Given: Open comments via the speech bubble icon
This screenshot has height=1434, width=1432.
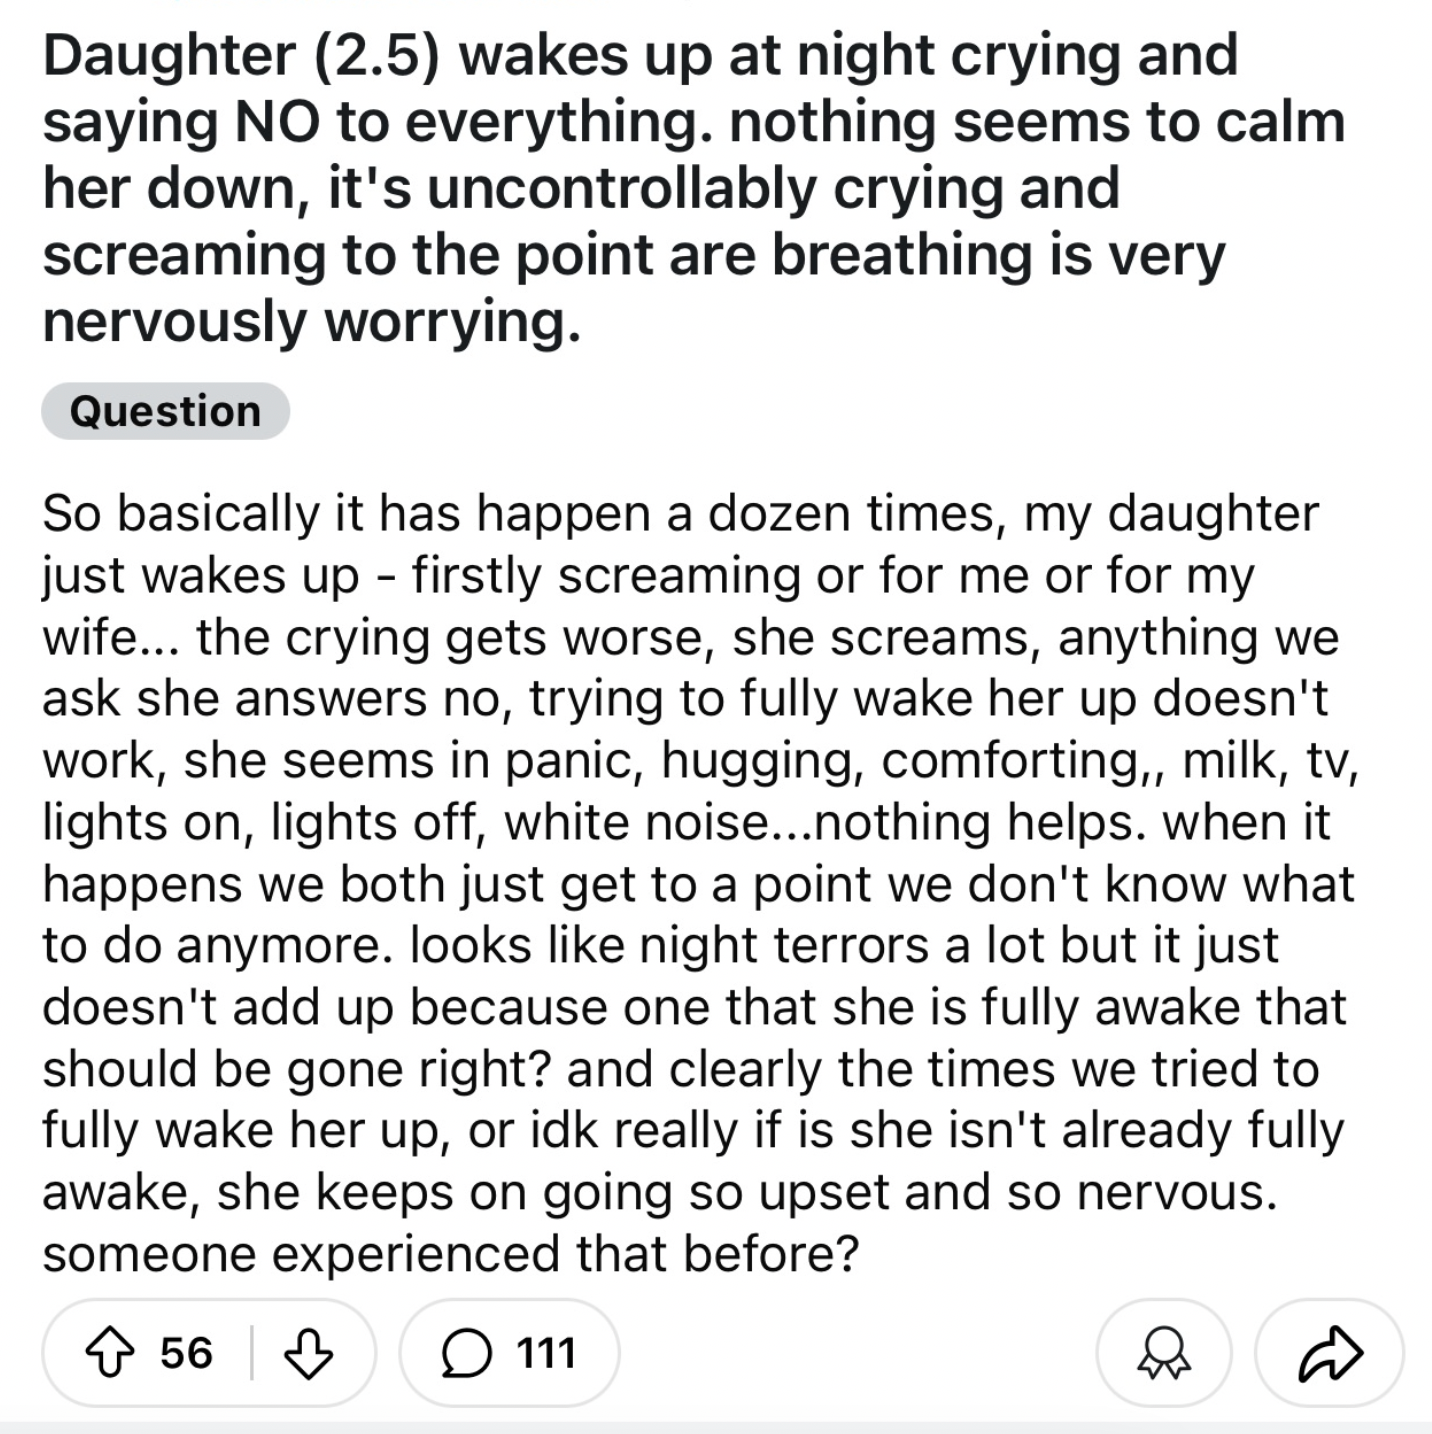Looking at the screenshot, I should [x=466, y=1354].
